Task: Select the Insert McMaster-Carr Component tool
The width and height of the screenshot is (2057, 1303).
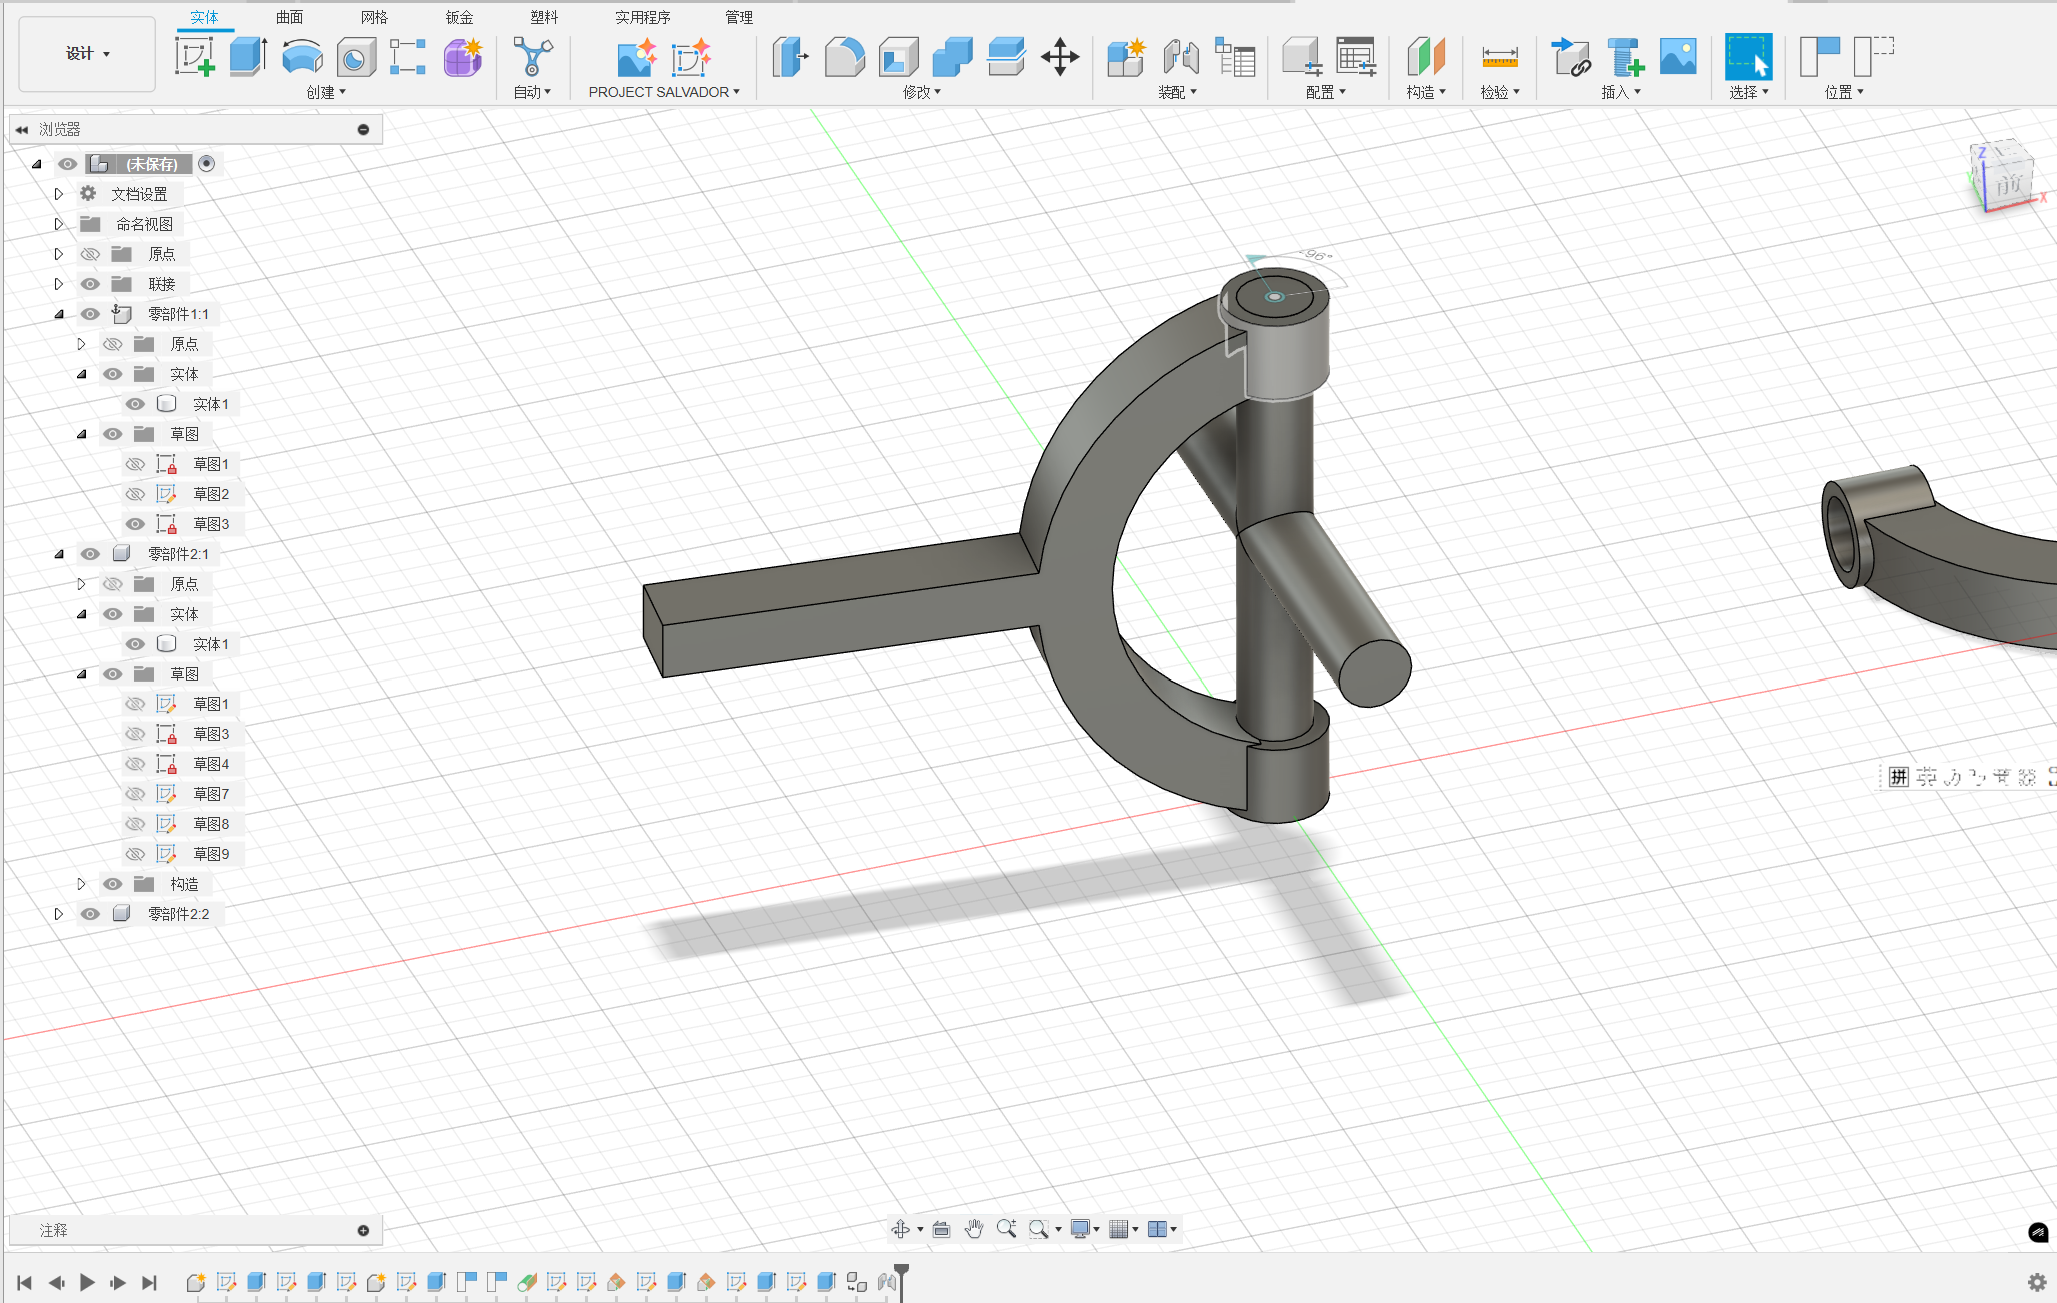Action: 1625,56
